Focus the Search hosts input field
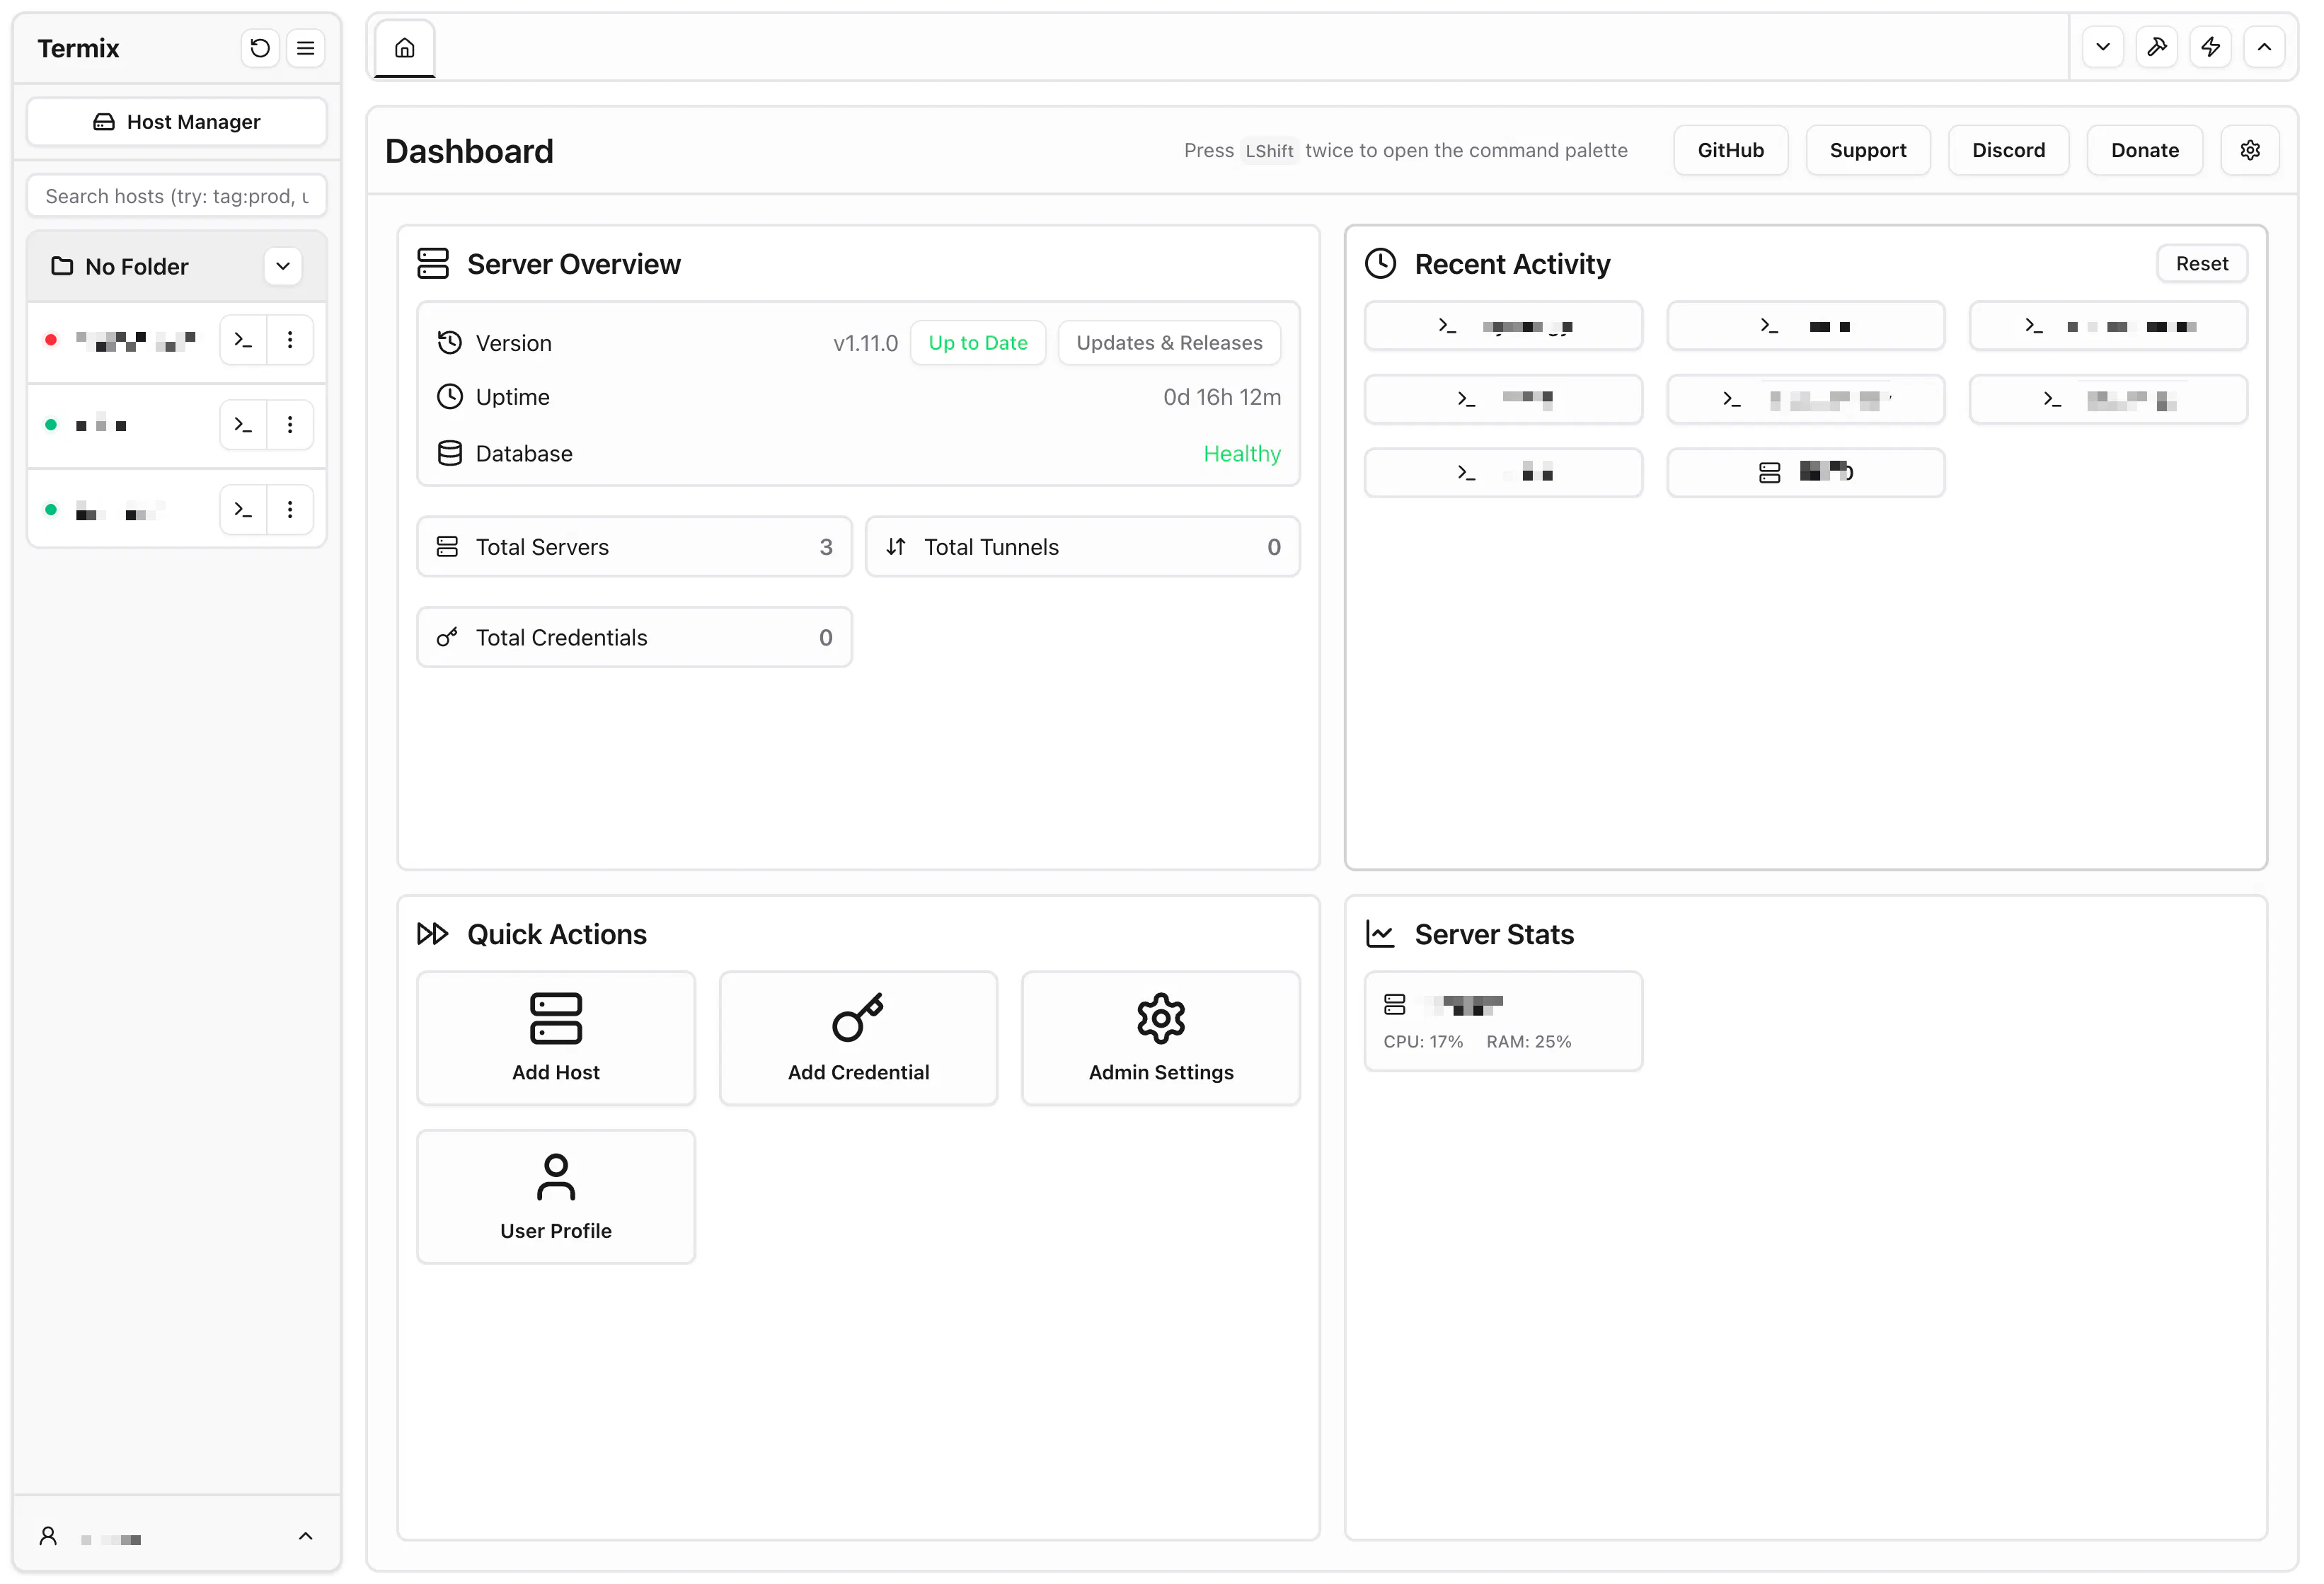Screen dimensions: 2324x1584 click(177, 196)
